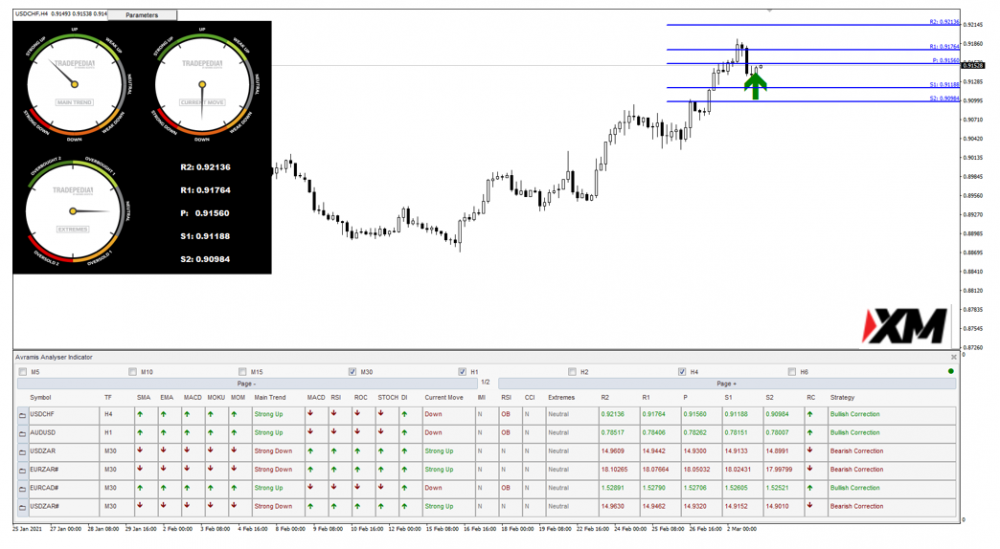Click the Extremes column header

561,397
